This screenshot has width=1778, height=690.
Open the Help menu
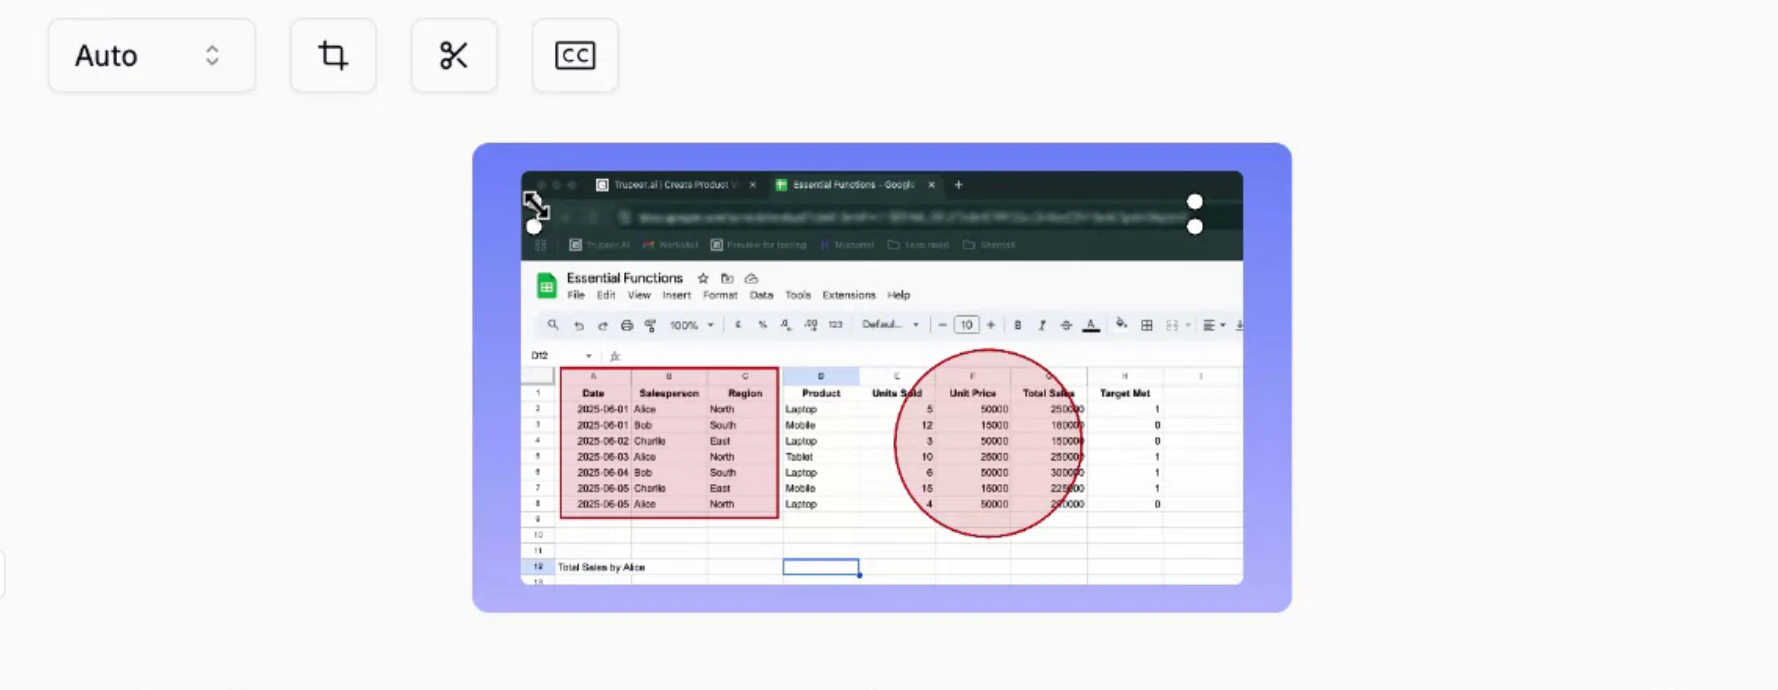click(899, 296)
